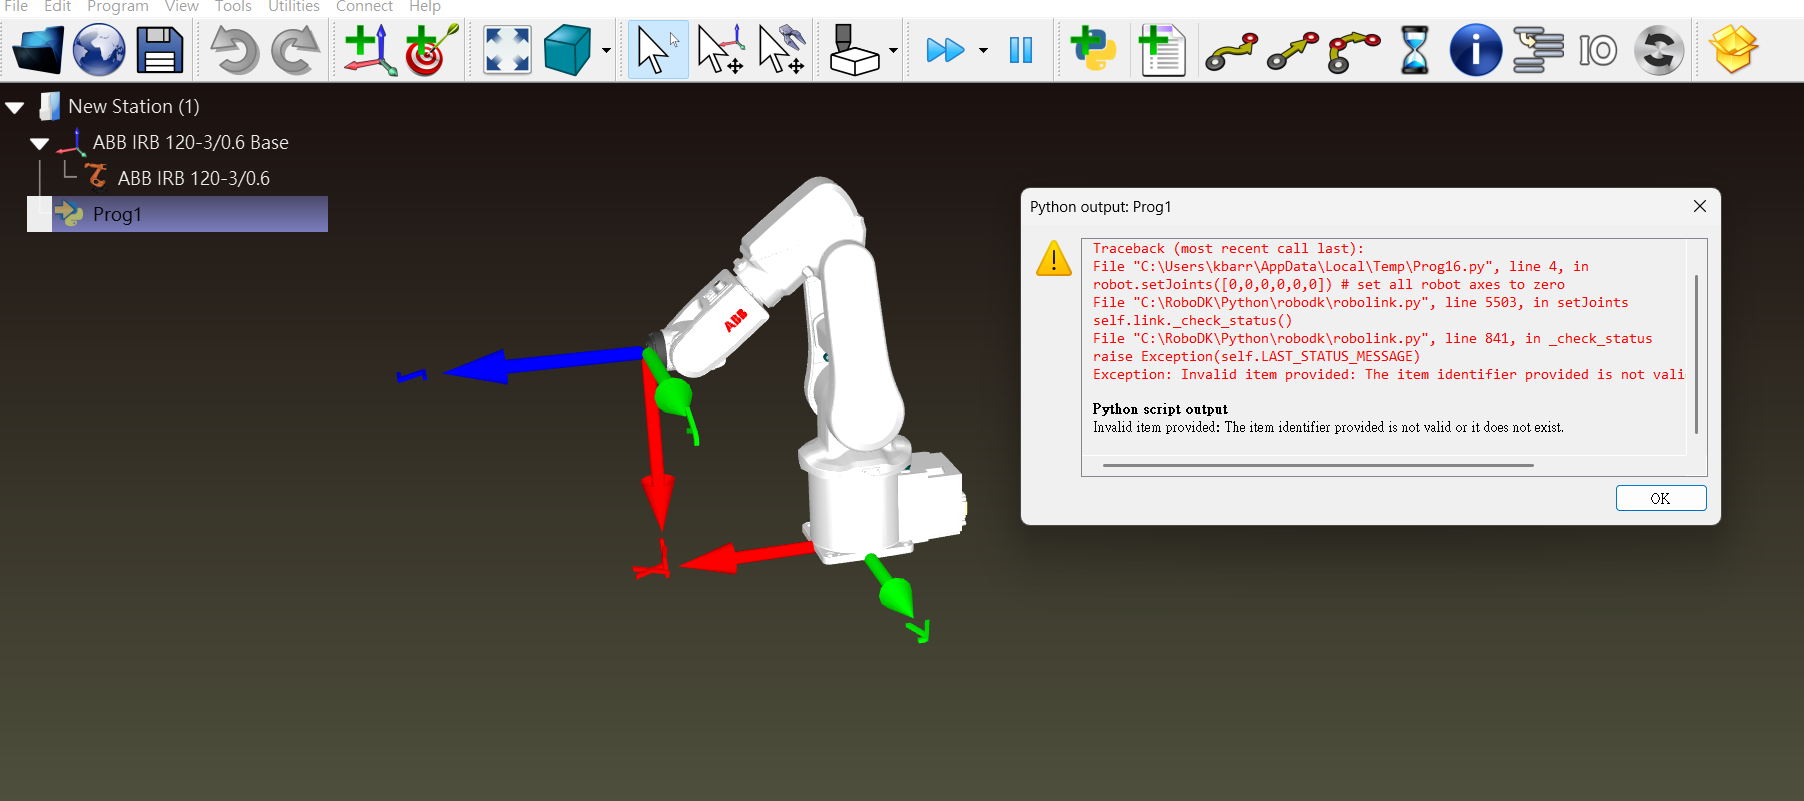Click the Open file folder icon
Viewport: 1804px width, 801px height.
pyautogui.click(x=37, y=50)
